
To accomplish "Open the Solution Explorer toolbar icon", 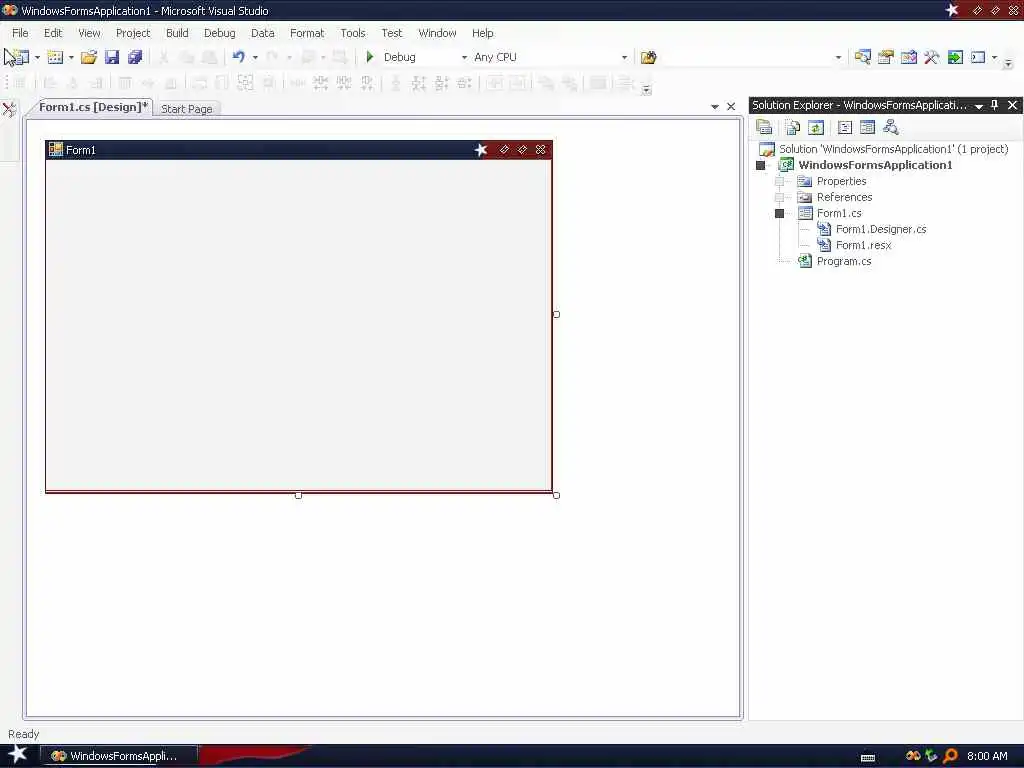I will (x=862, y=57).
